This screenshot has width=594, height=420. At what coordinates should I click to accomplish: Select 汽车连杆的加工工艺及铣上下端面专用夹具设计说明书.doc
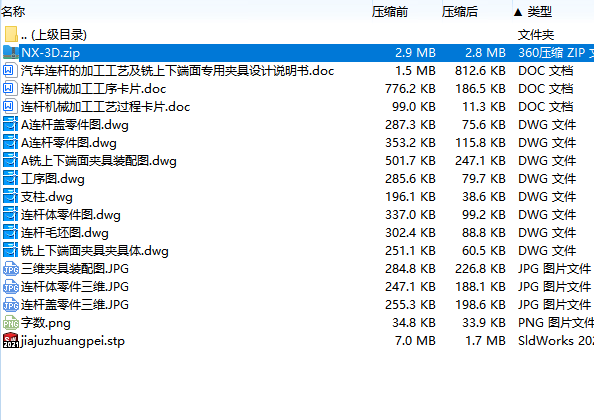[x=177, y=70]
